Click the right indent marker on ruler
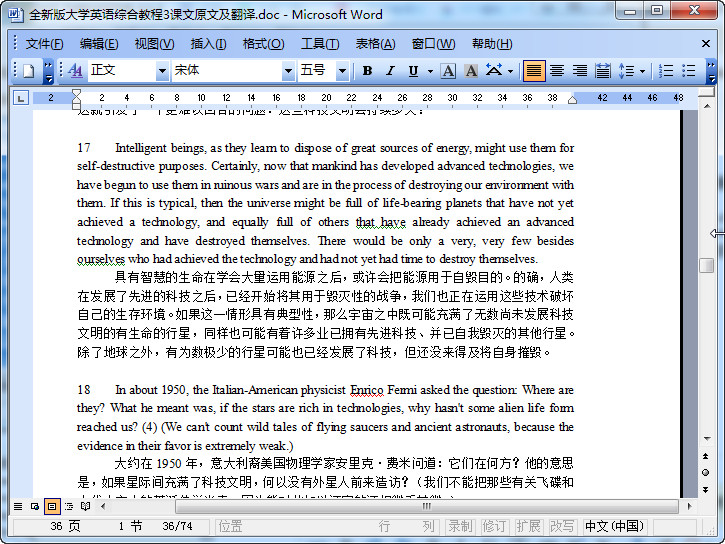 [572, 100]
